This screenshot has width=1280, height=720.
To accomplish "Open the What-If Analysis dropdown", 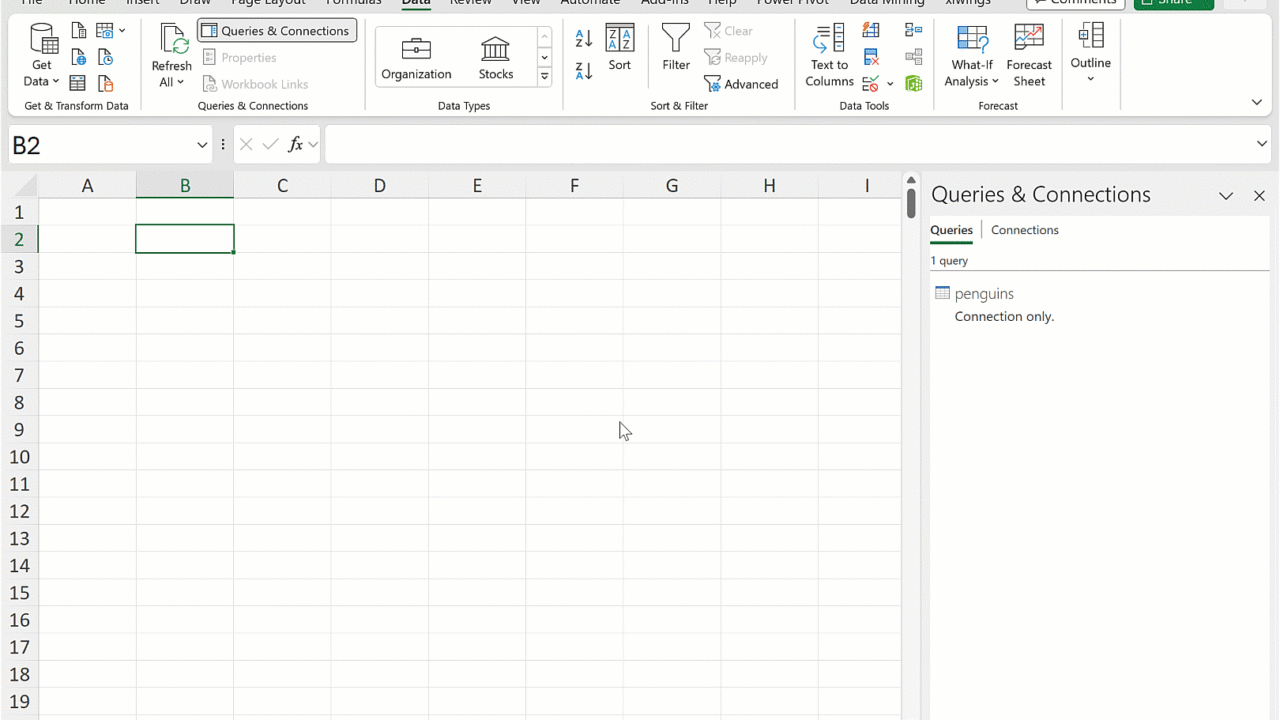I will tap(971, 81).
